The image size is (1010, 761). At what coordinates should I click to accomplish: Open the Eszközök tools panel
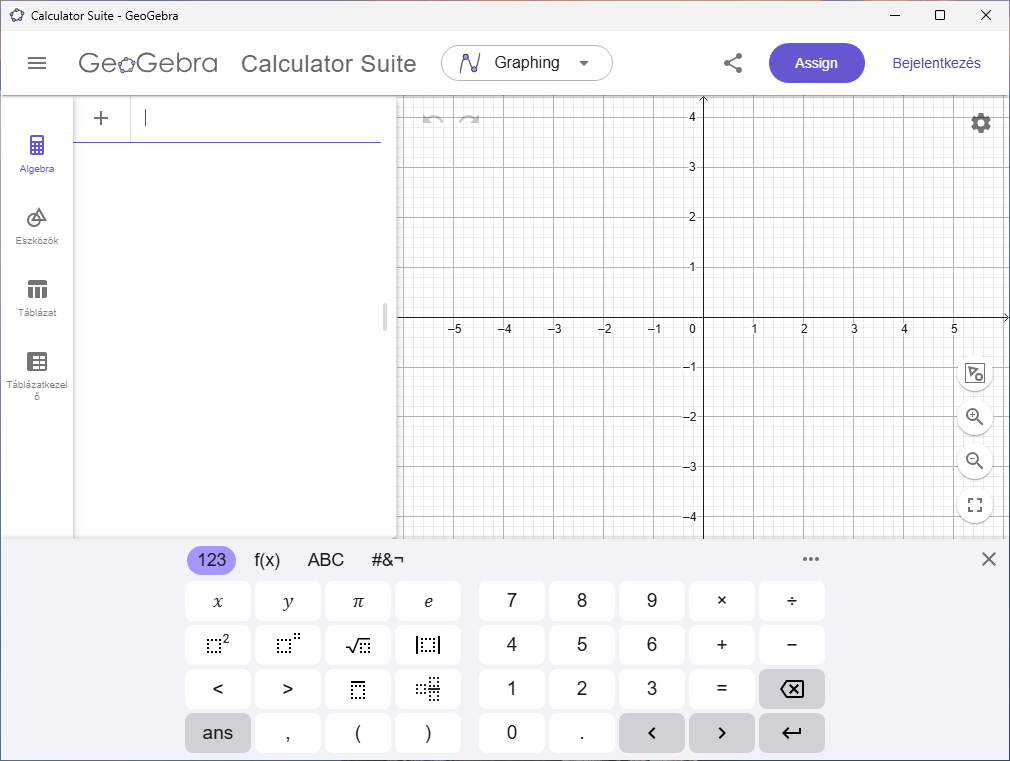coord(37,226)
